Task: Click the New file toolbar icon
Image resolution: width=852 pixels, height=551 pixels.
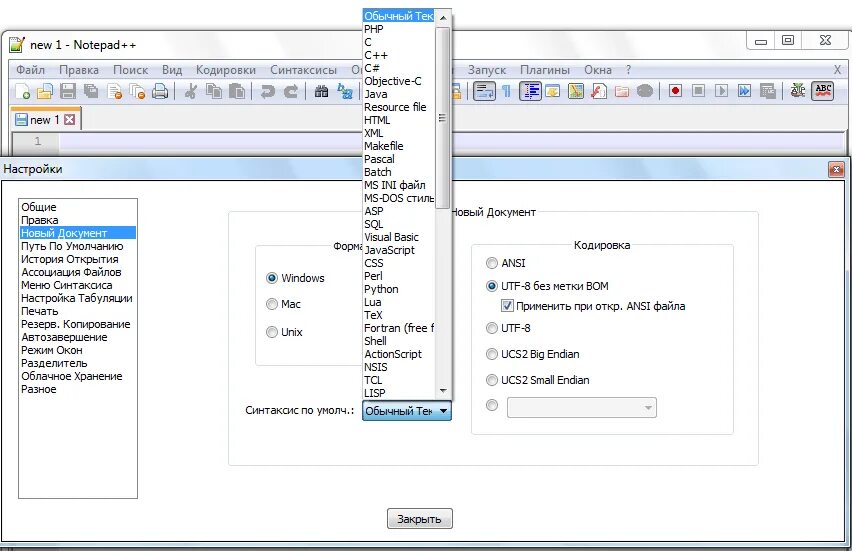Action: [22, 91]
